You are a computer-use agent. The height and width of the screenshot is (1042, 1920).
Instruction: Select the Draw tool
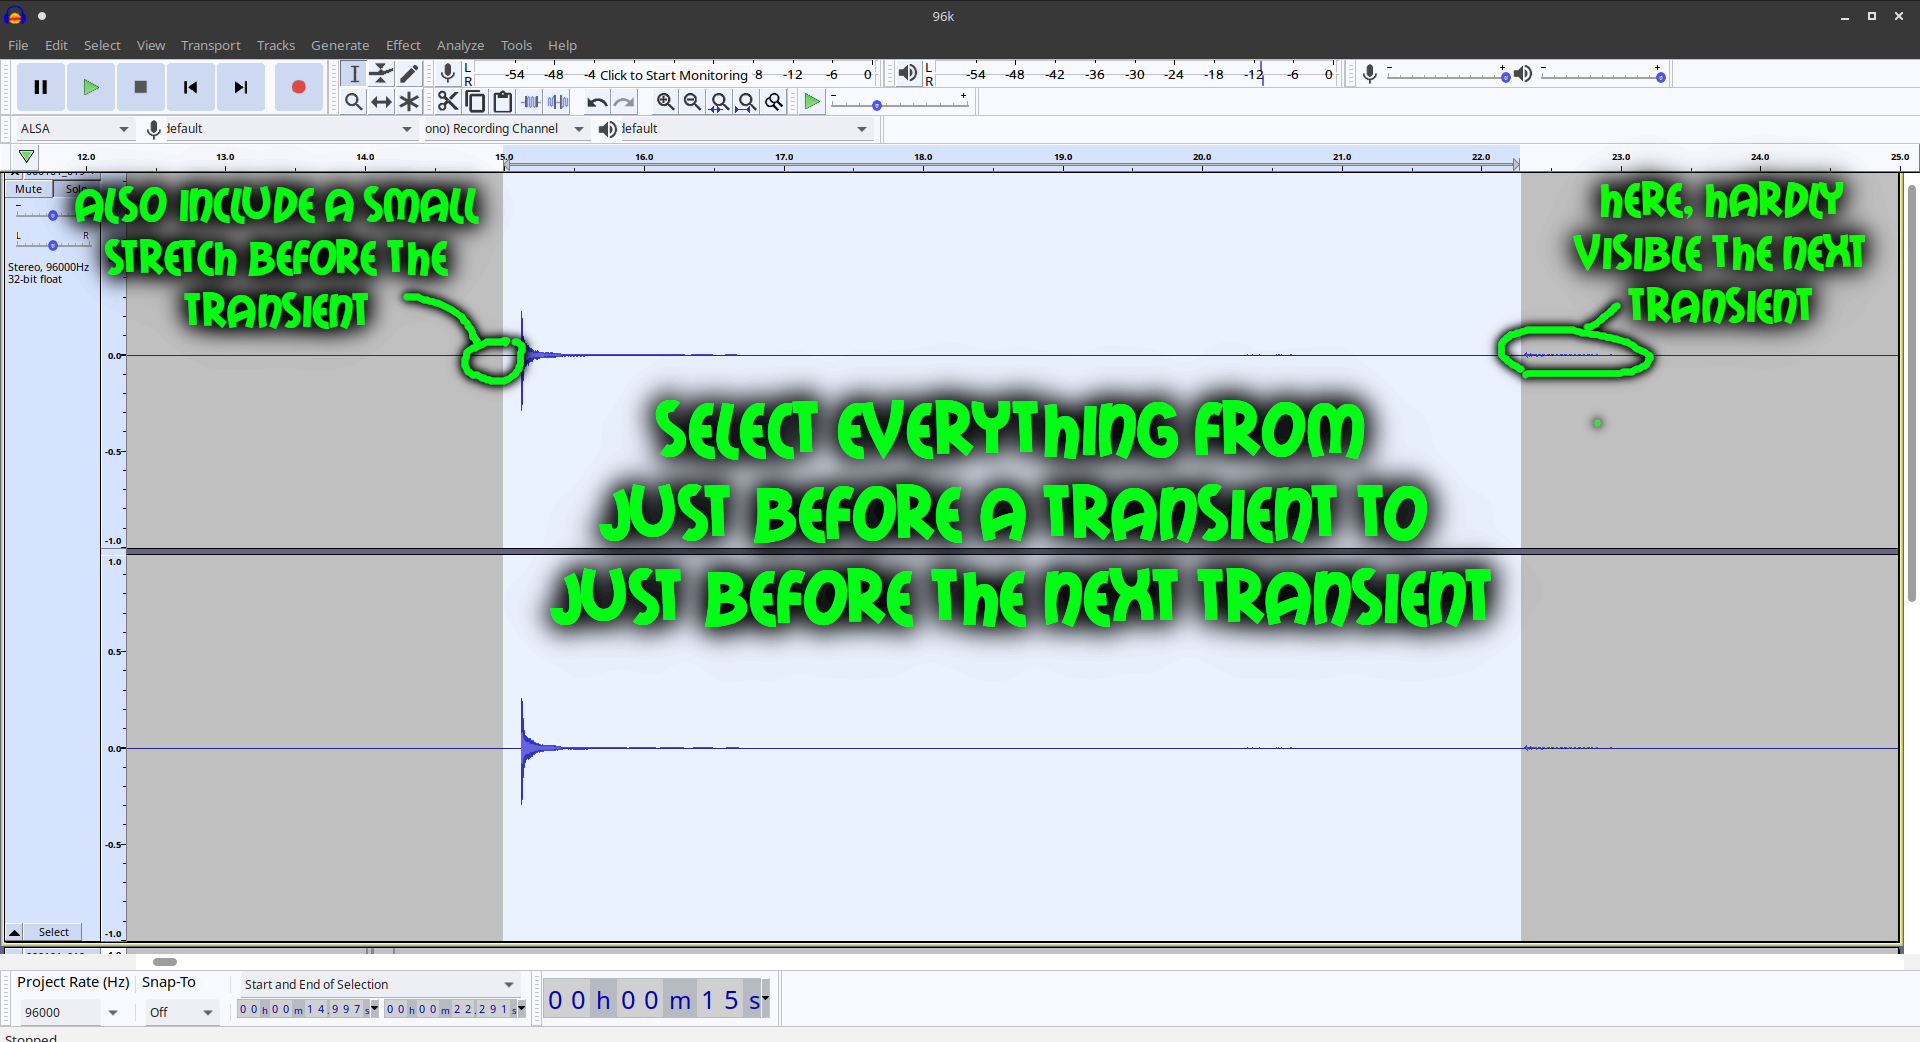point(409,74)
